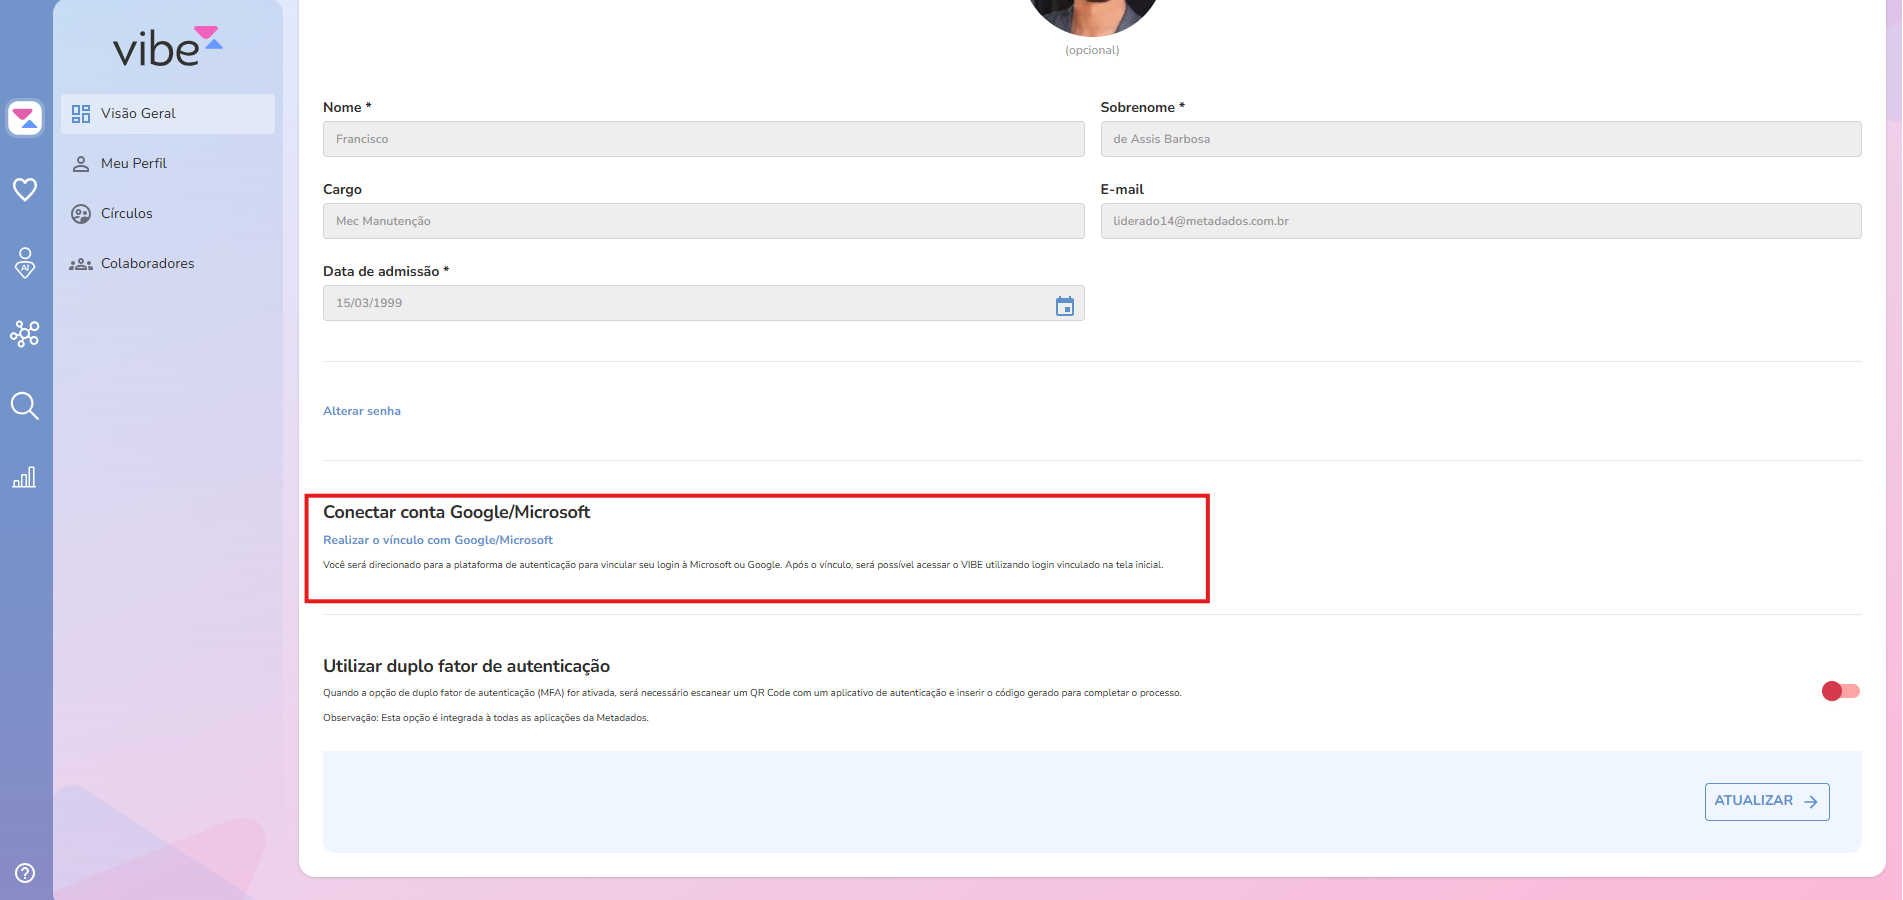Viewport: 1903px width, 900px height.
Task: Click Realizar o vínculo com Google/Microsoft link
Action: (x=438, y=540)
